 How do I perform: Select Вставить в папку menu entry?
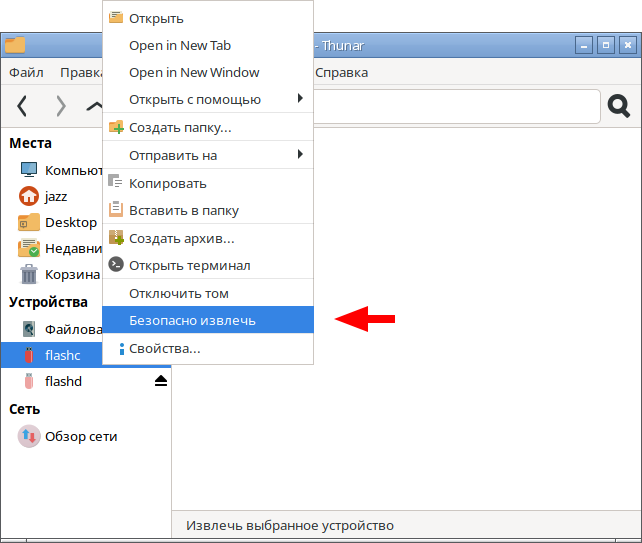pos(208,210)
